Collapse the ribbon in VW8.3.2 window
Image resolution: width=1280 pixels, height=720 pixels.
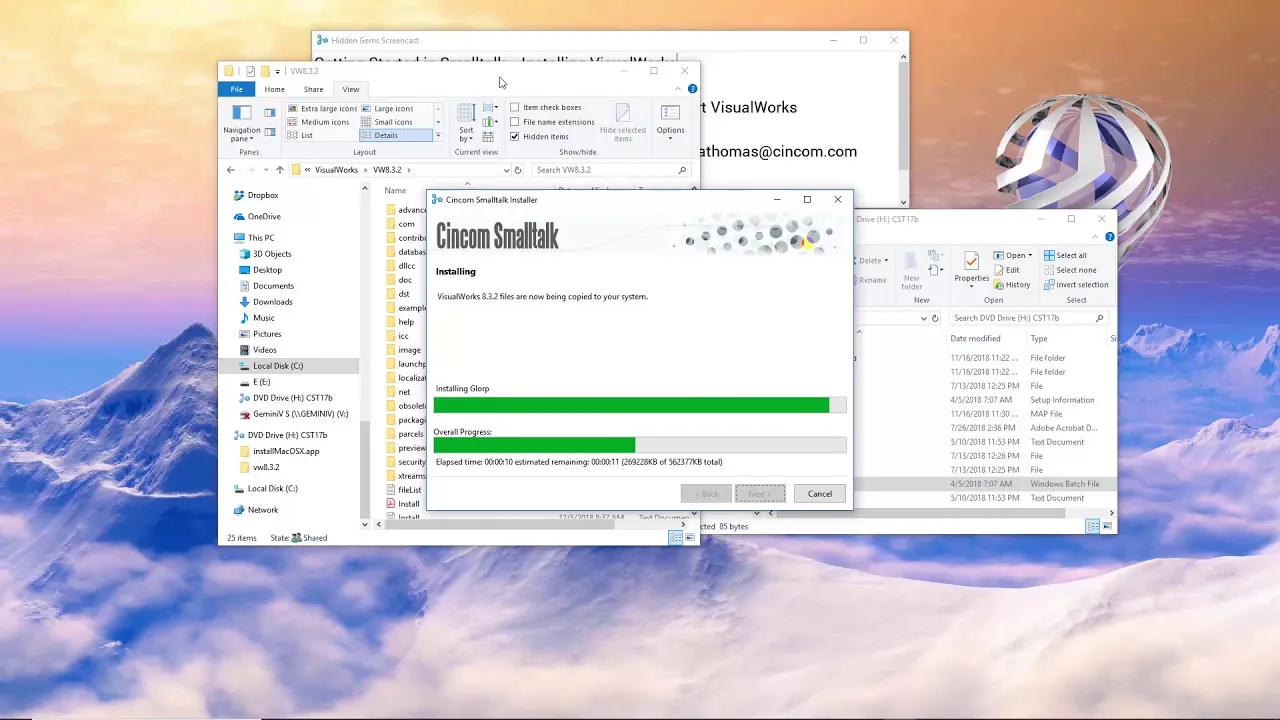pyautogui.click(x=679, y=89)
